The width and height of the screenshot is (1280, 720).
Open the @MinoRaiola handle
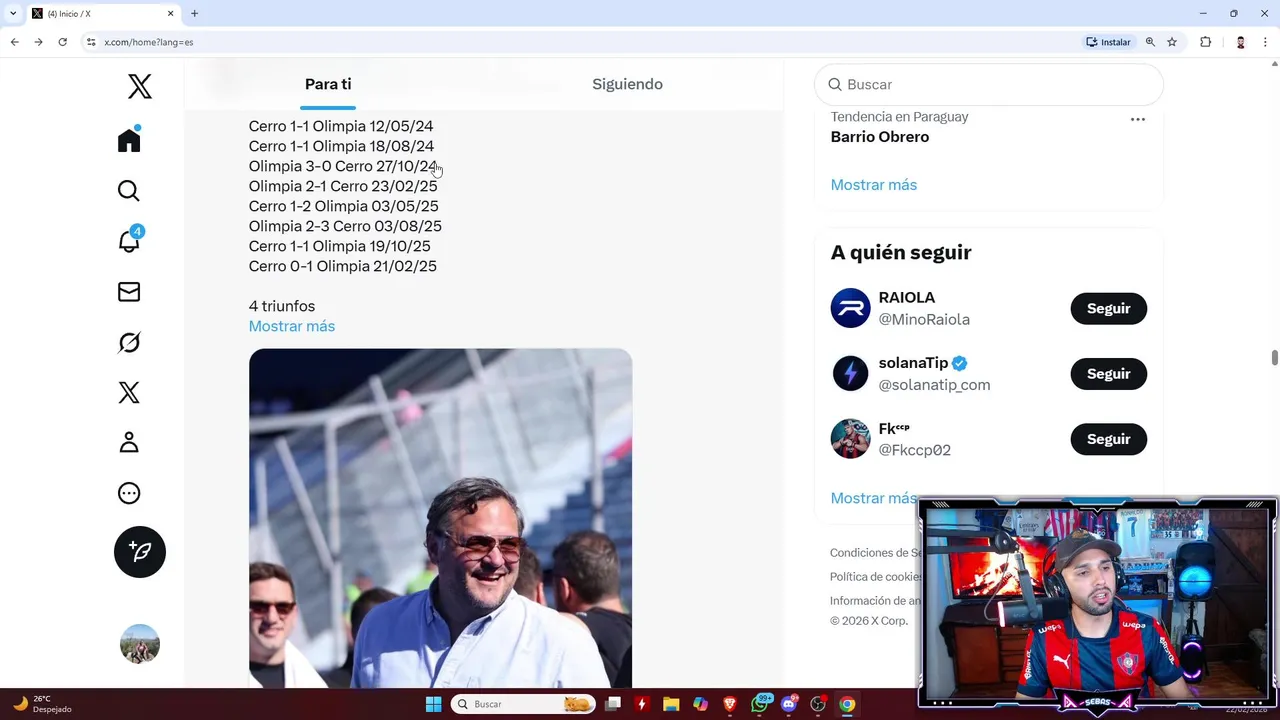click(924, 320)
